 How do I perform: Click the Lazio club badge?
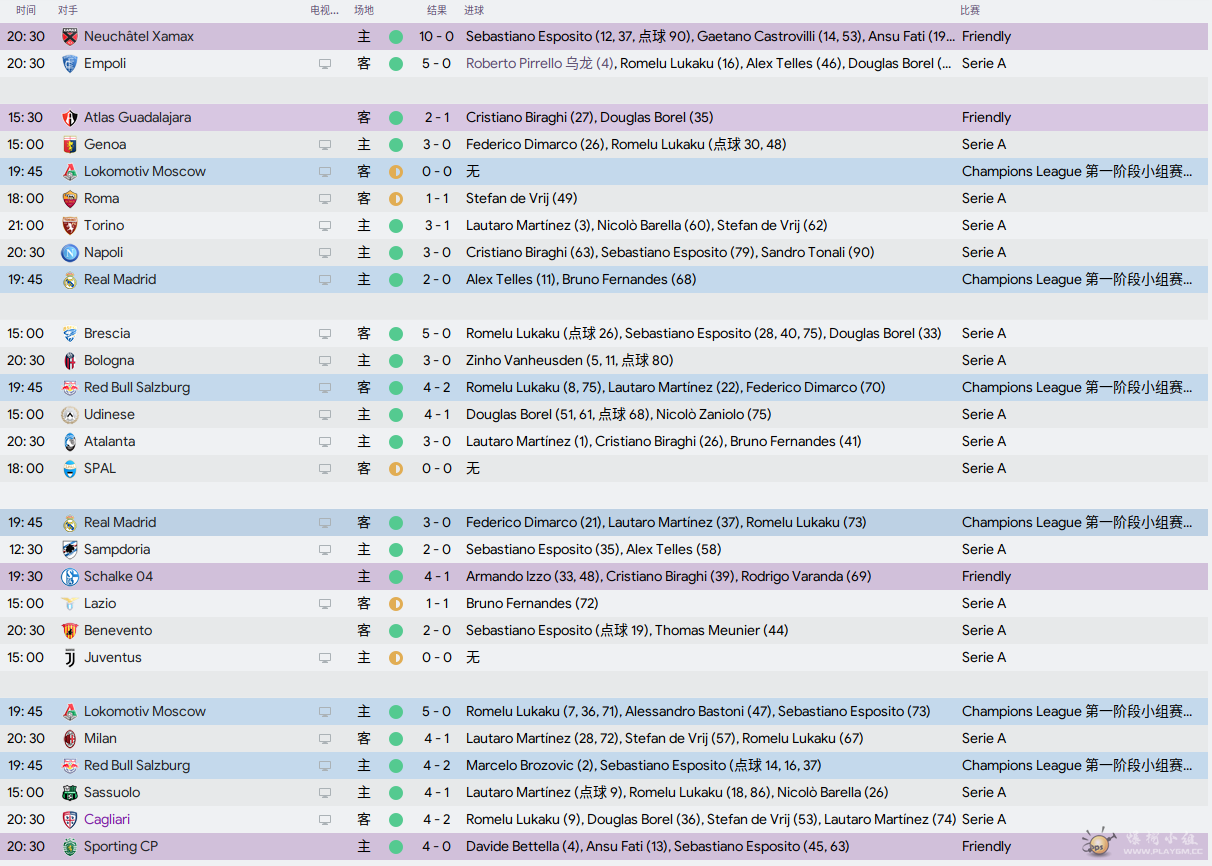click(x=69, y=604)
